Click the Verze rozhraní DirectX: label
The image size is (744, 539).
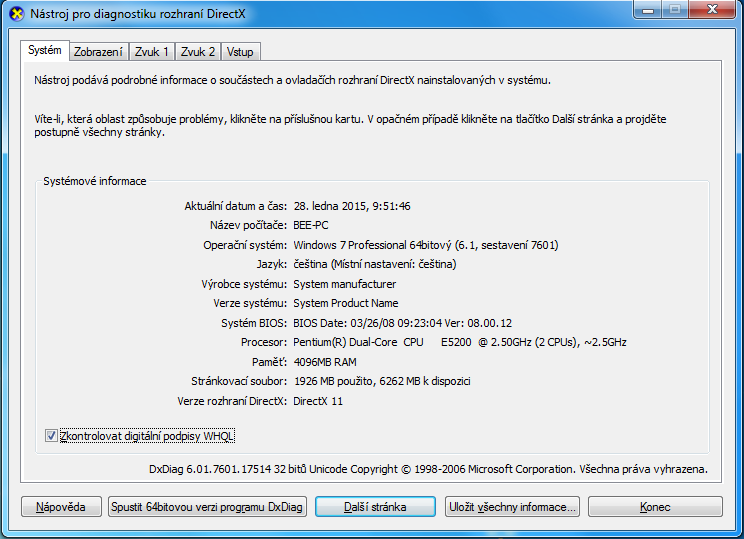[x=232, y=401]
